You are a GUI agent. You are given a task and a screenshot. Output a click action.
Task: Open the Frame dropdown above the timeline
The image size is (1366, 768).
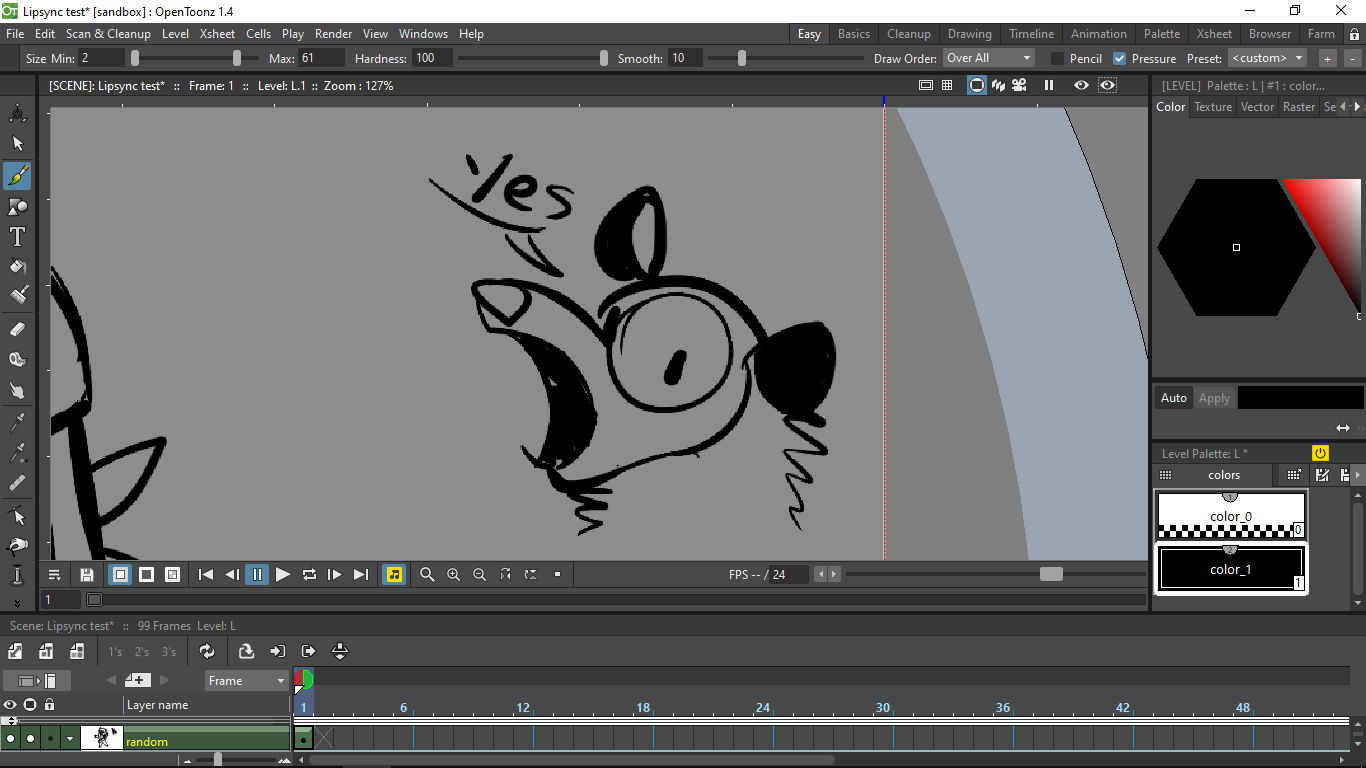tap(246, 680)
